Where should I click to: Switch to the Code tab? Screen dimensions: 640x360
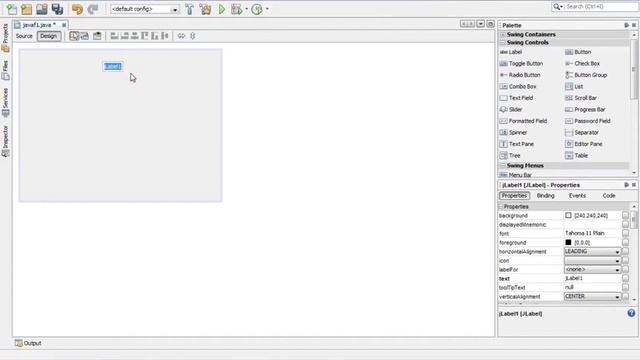[x=609, y=196]
